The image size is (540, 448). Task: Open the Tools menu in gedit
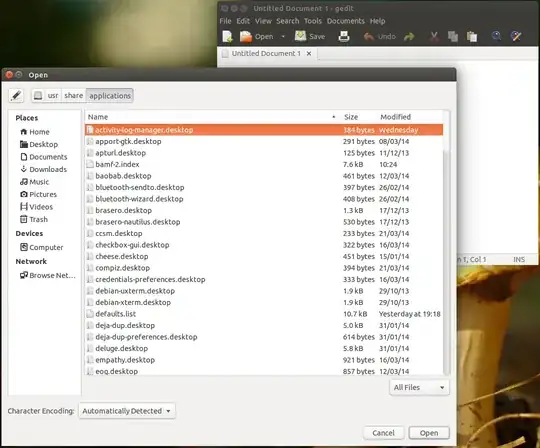pyautogui.click(x=312, y=21)
